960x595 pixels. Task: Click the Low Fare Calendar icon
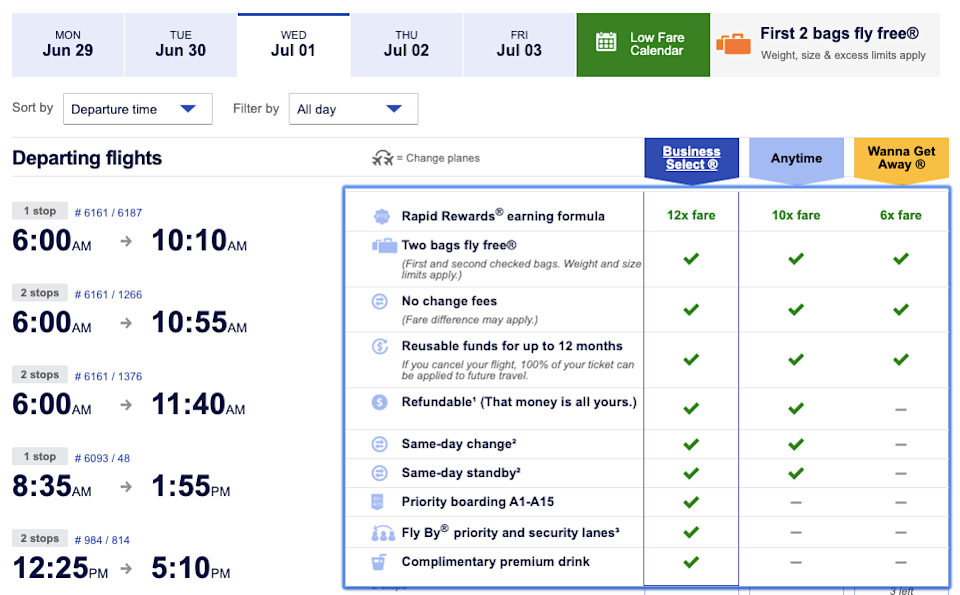(x=606, y=42)
